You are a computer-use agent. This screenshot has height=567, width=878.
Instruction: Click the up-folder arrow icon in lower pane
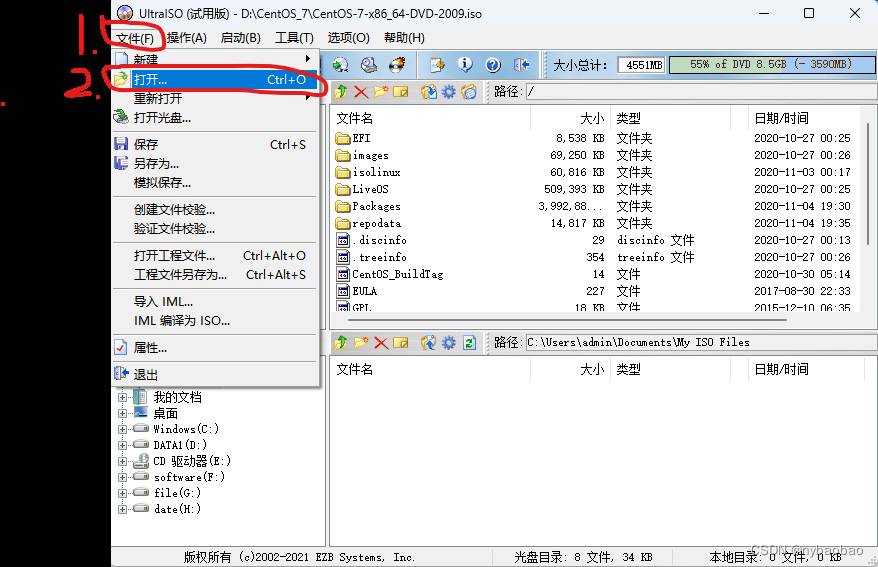point(341,343)
